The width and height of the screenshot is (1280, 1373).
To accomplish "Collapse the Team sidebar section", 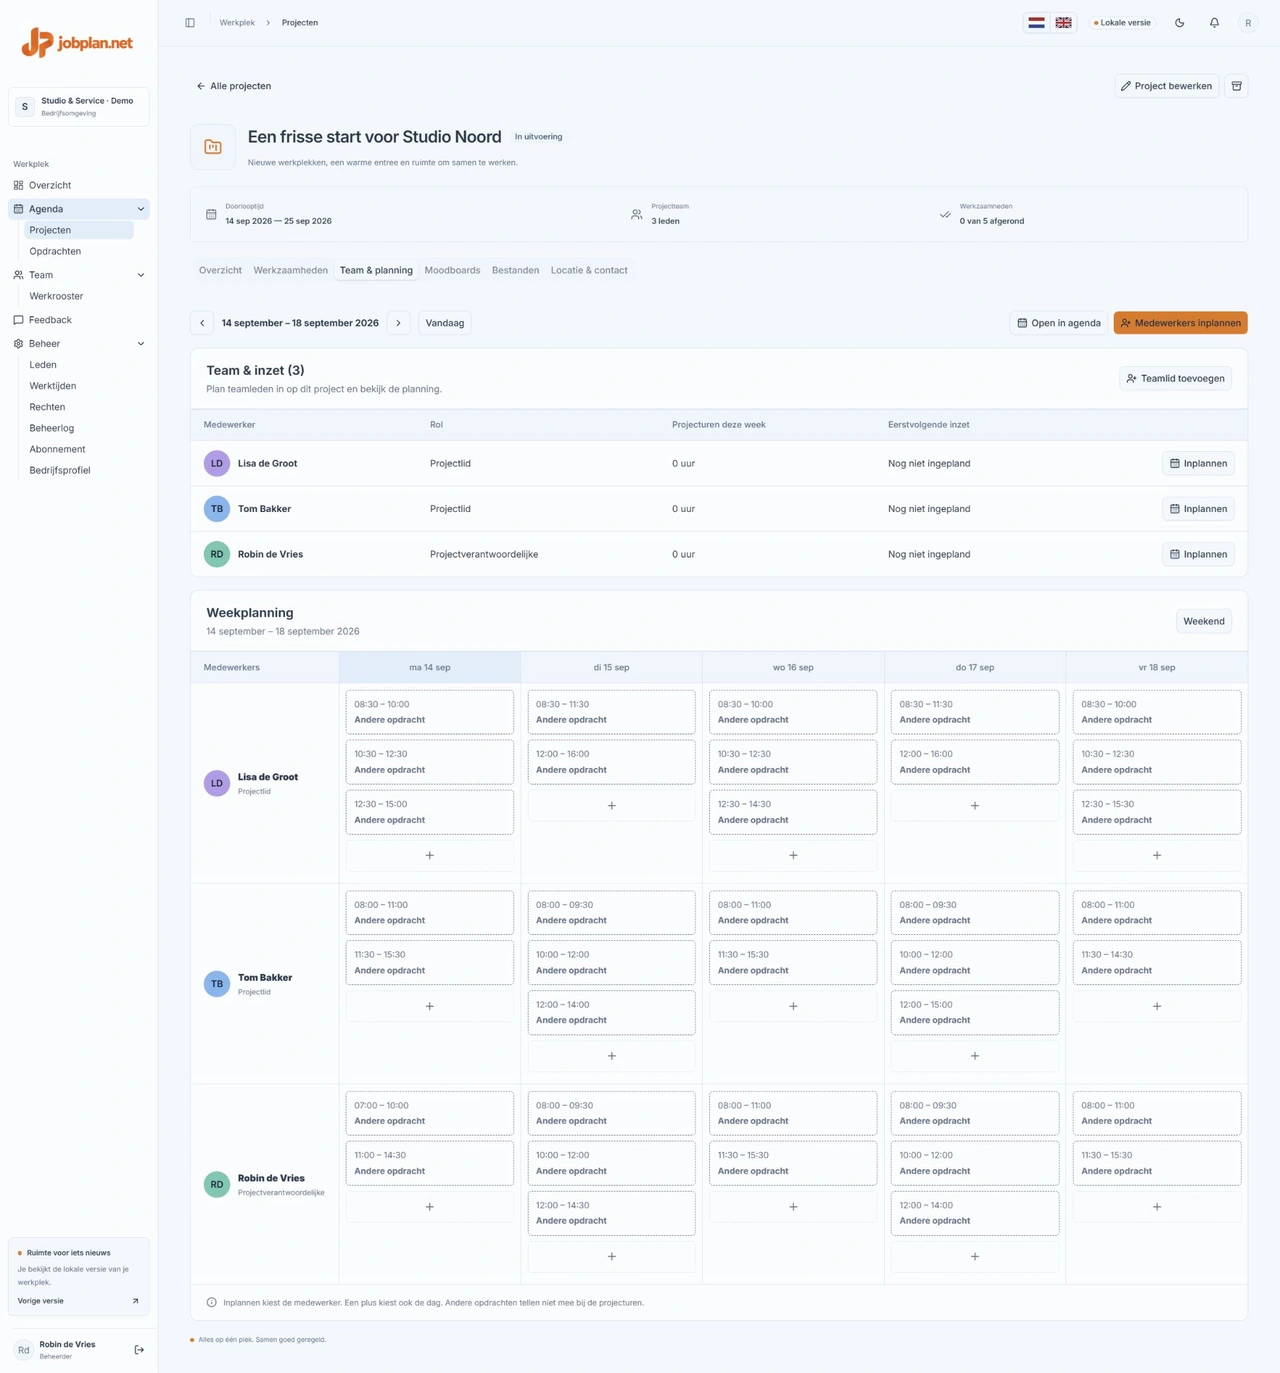I will coord(141,275).
